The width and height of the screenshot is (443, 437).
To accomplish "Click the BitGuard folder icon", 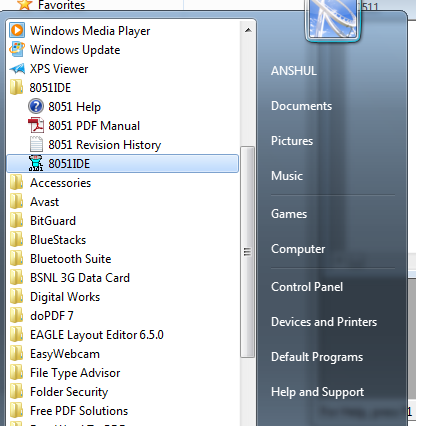I will pyautogui.click(x=16, y=220).
